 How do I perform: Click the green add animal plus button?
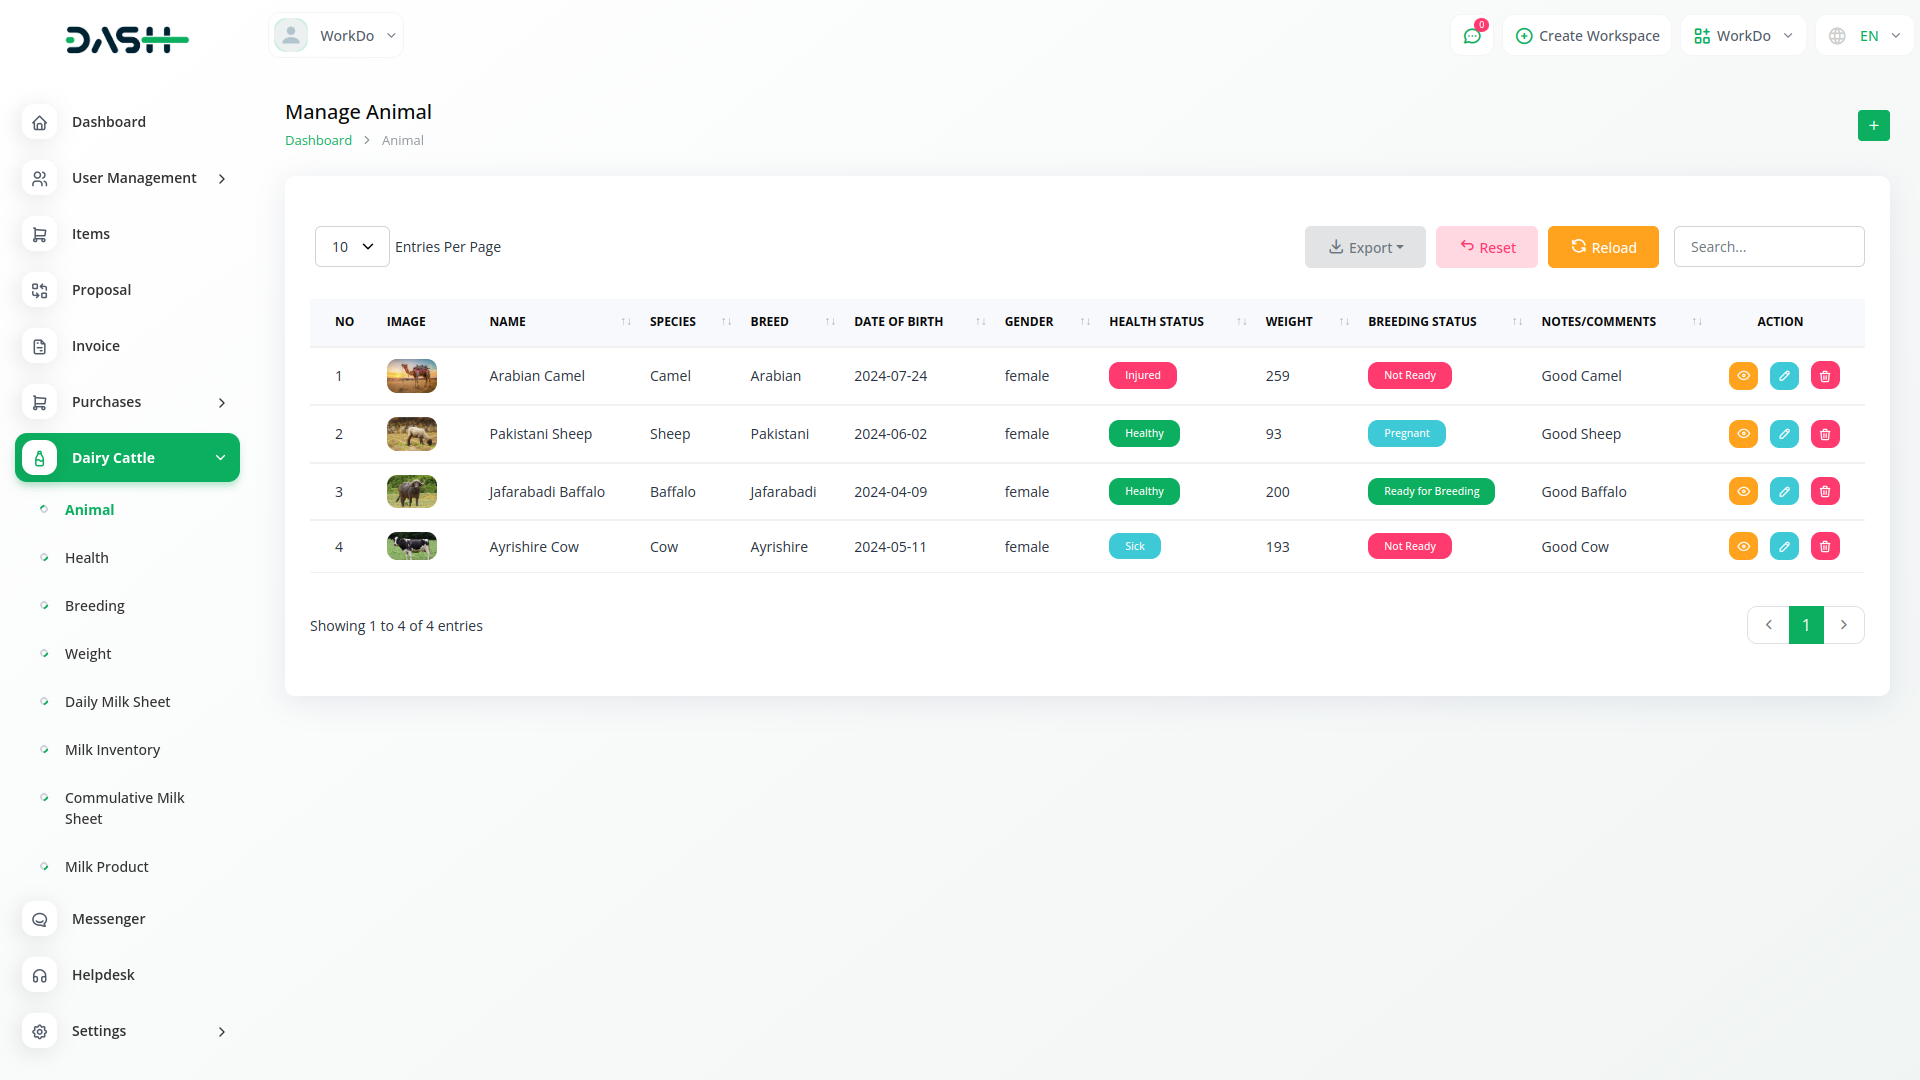pyautogui.click(x=1873, y=126)
